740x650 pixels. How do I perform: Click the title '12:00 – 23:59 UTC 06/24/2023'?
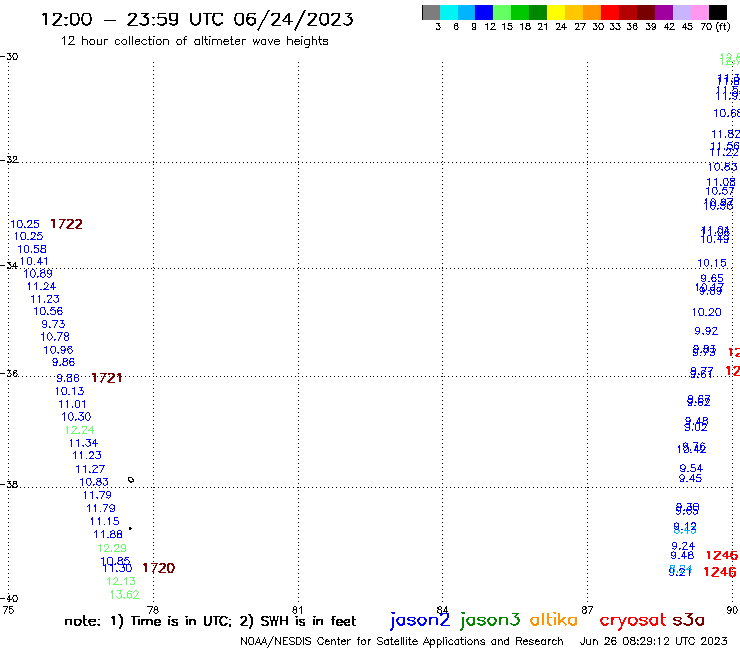(x=197, y=19)
